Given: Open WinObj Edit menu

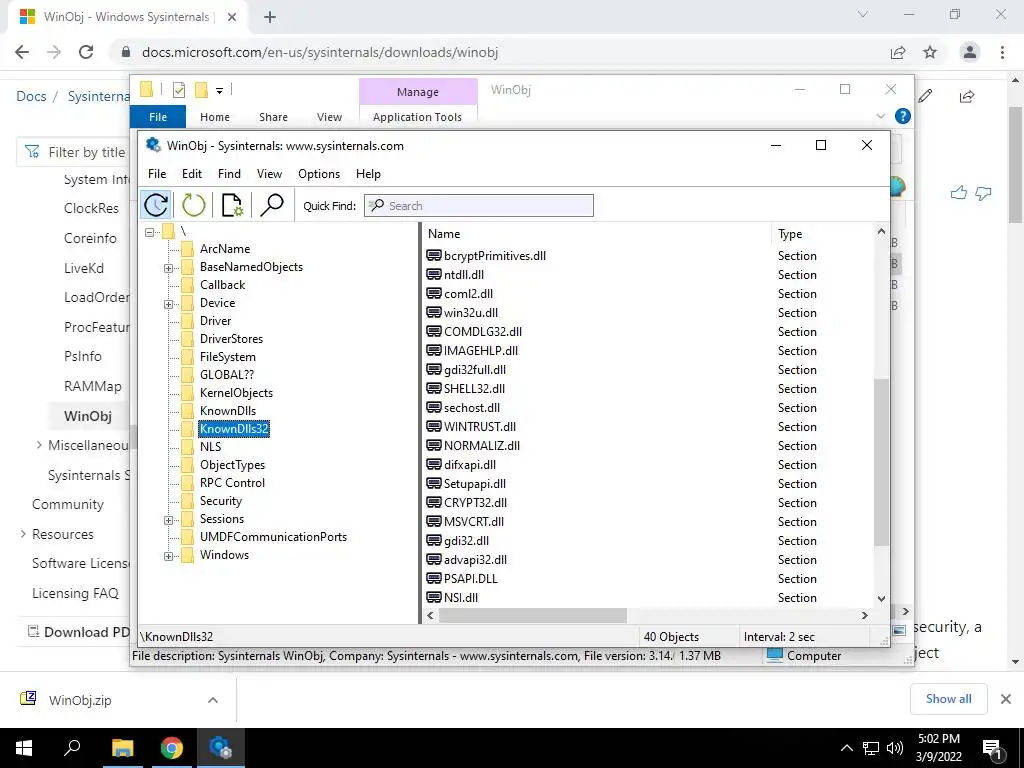Looking at the screenshot, I should (x=191, y=174).
